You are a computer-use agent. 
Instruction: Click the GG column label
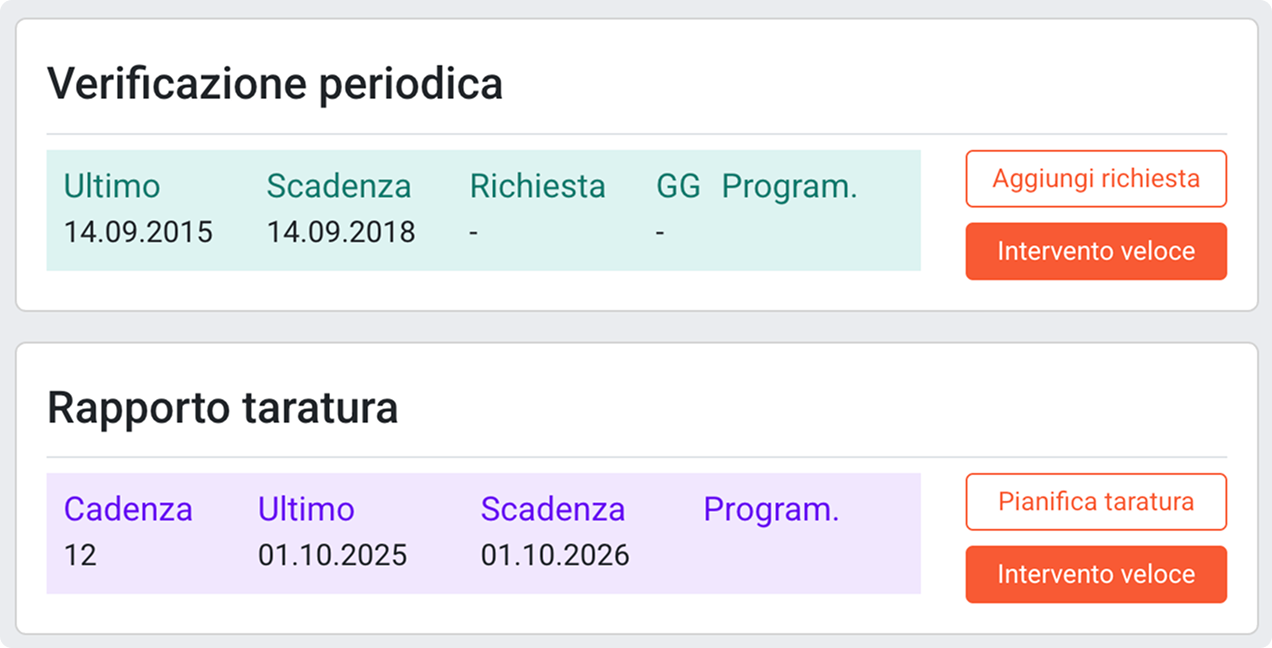(678, 187)
